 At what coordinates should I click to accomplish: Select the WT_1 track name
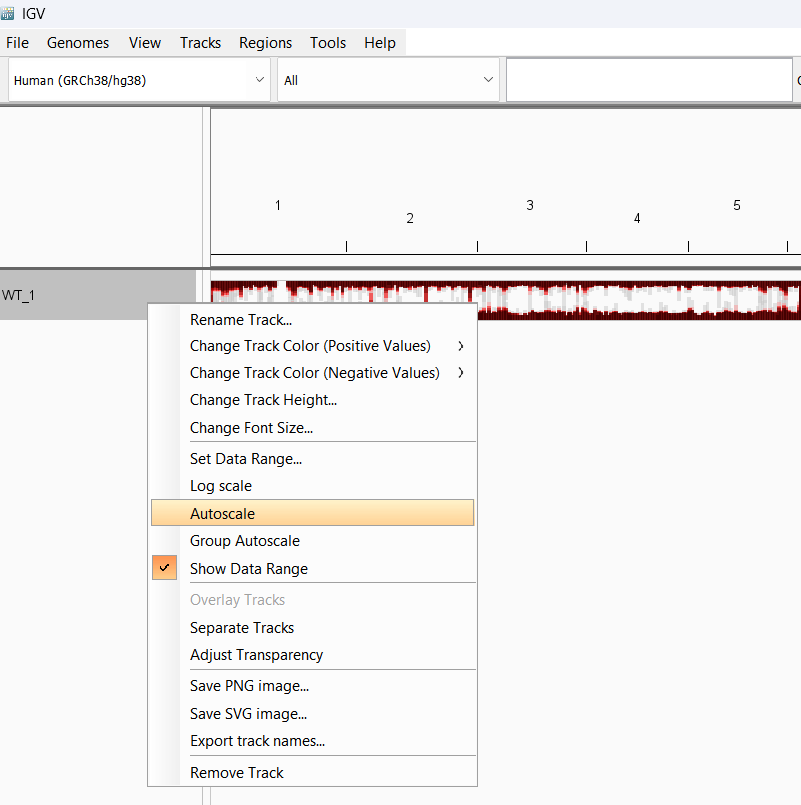tap(18, 295)
